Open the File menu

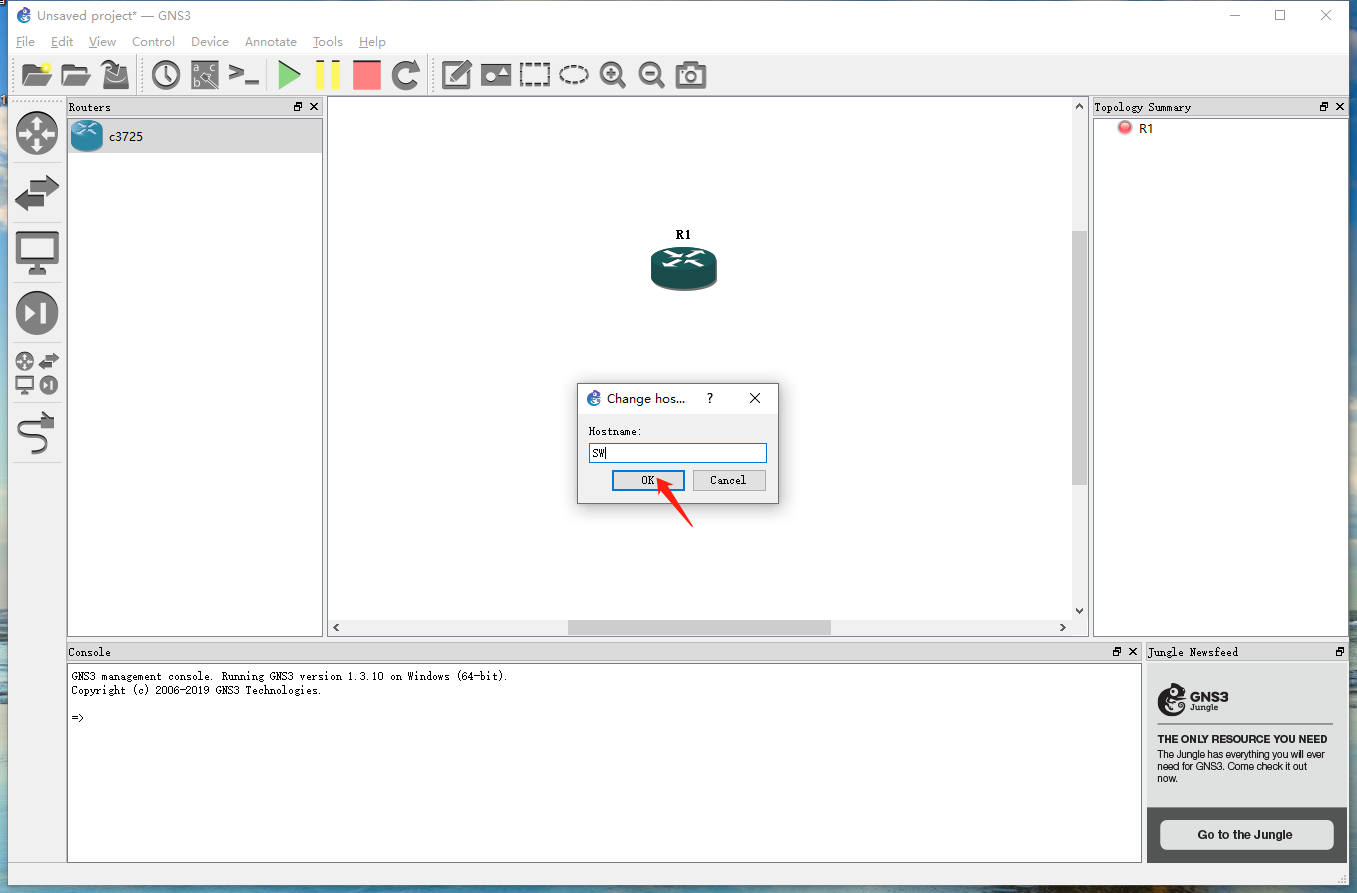[x=25, y=42]
